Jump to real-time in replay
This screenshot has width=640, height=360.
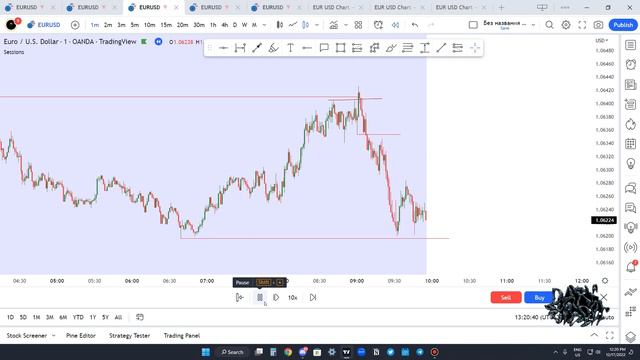[x=313, y=298]
